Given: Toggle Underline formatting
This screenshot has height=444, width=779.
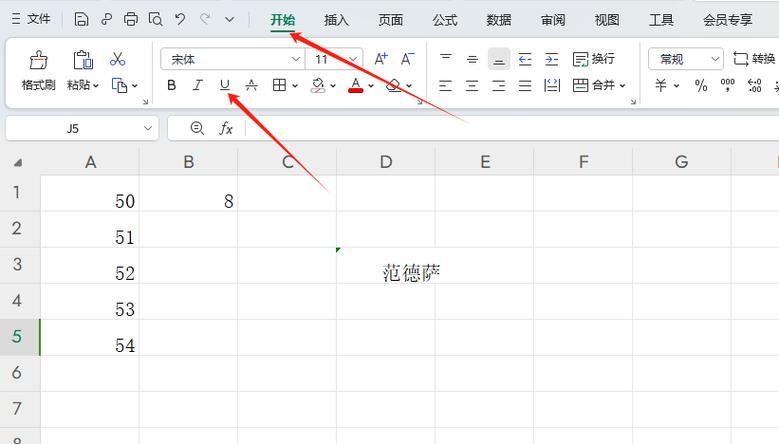Looking at the screenshot, I should (x=225, y=85).
